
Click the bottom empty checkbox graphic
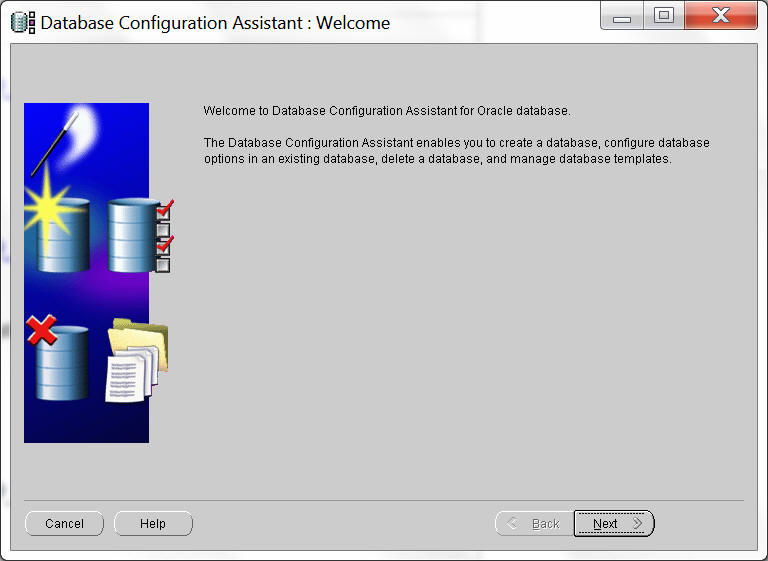[x=163, y=265]
